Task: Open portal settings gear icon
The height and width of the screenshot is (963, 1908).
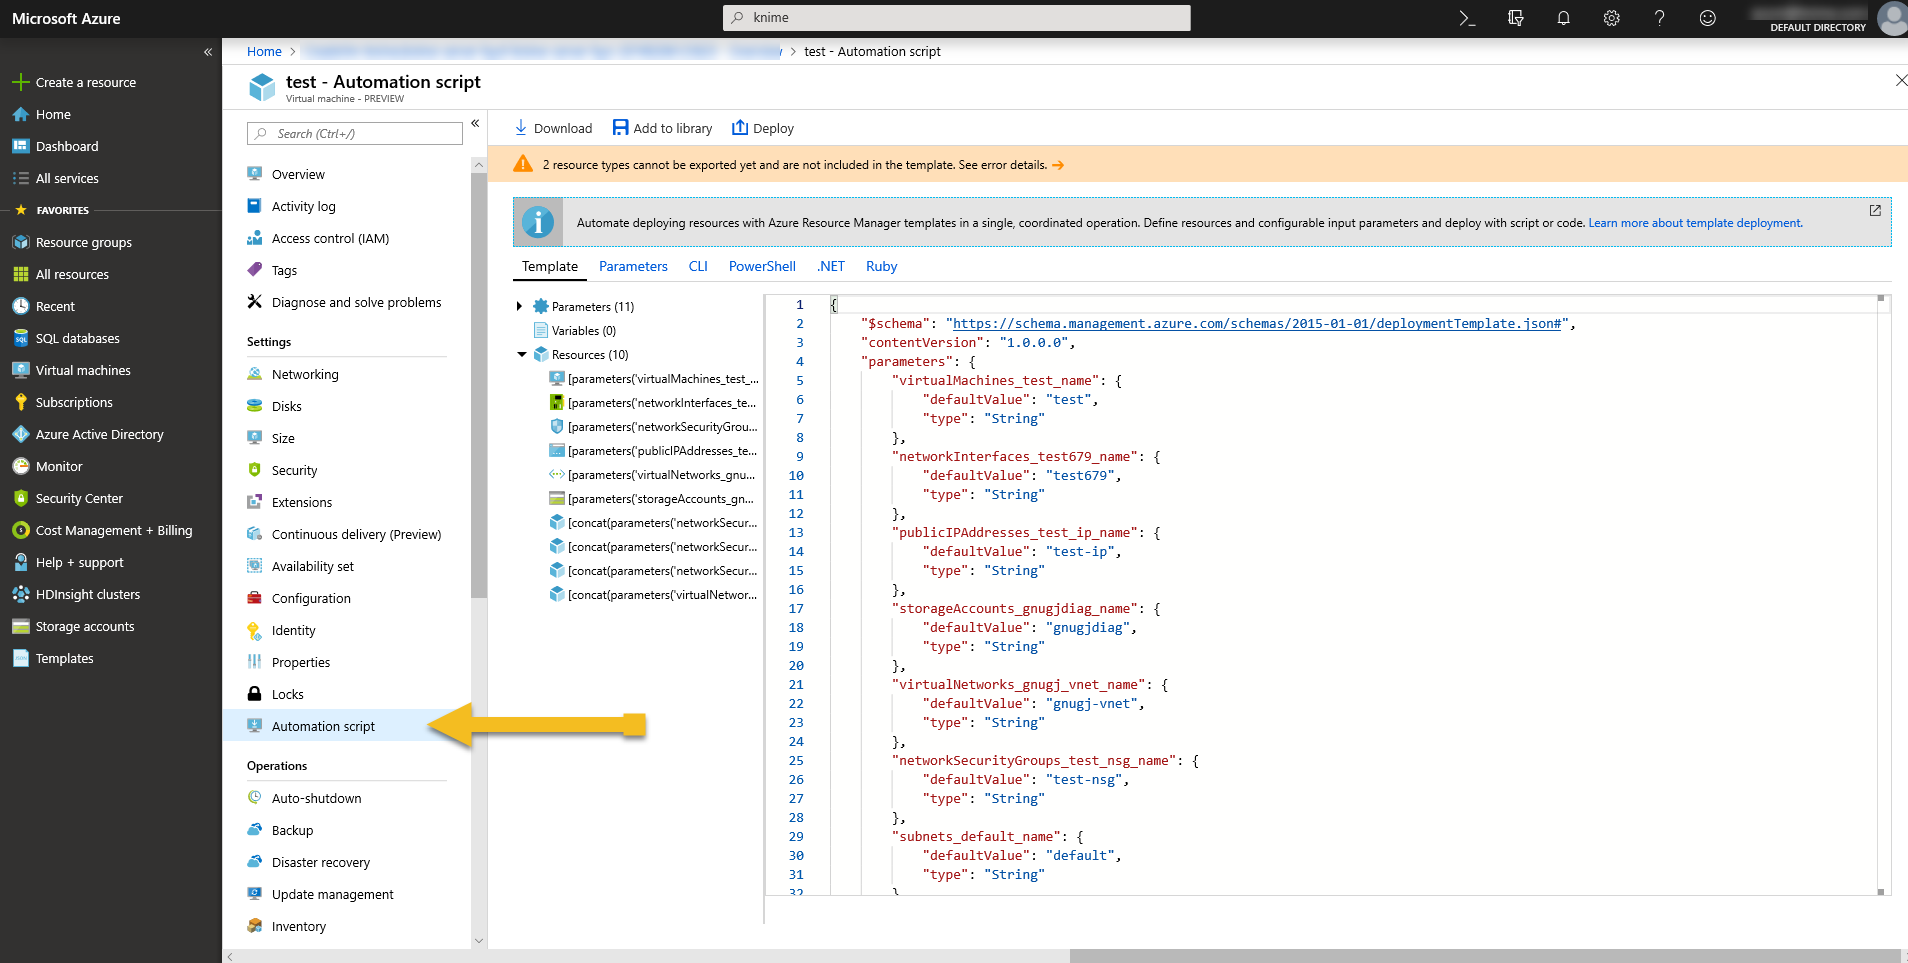Action: [x=1612, y=18]
